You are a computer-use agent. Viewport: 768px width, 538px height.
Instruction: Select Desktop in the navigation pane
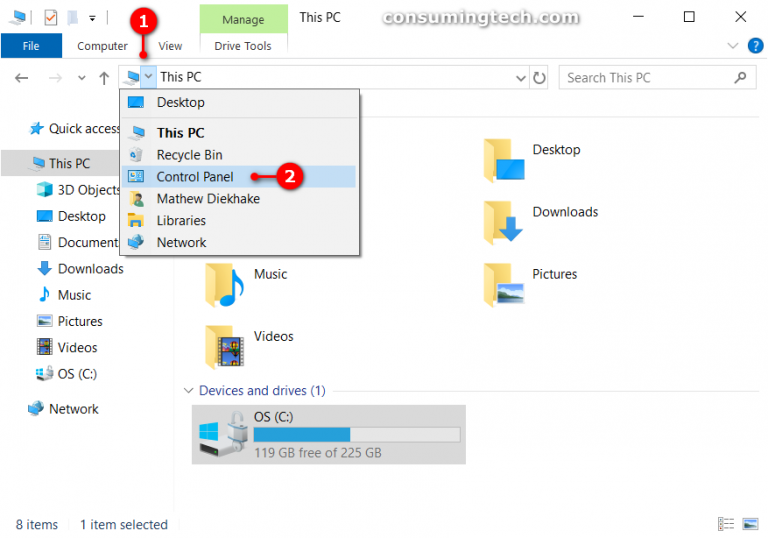tap(72, 216)
